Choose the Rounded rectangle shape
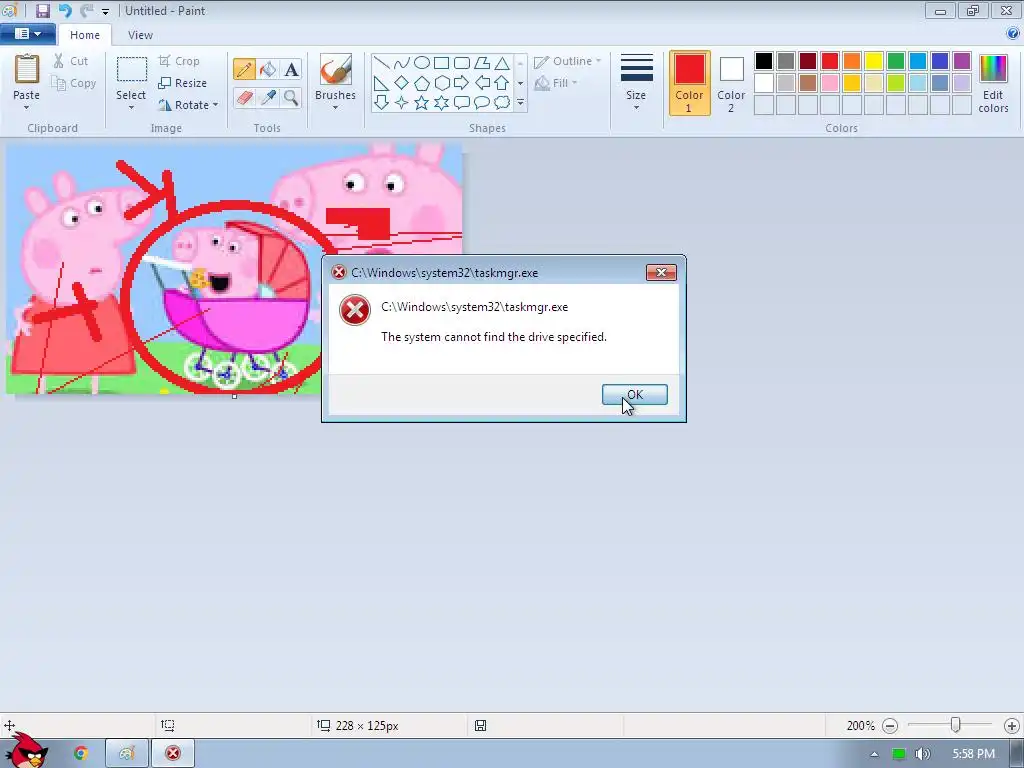The image size is (1024, 768). [x=462, y=63]
